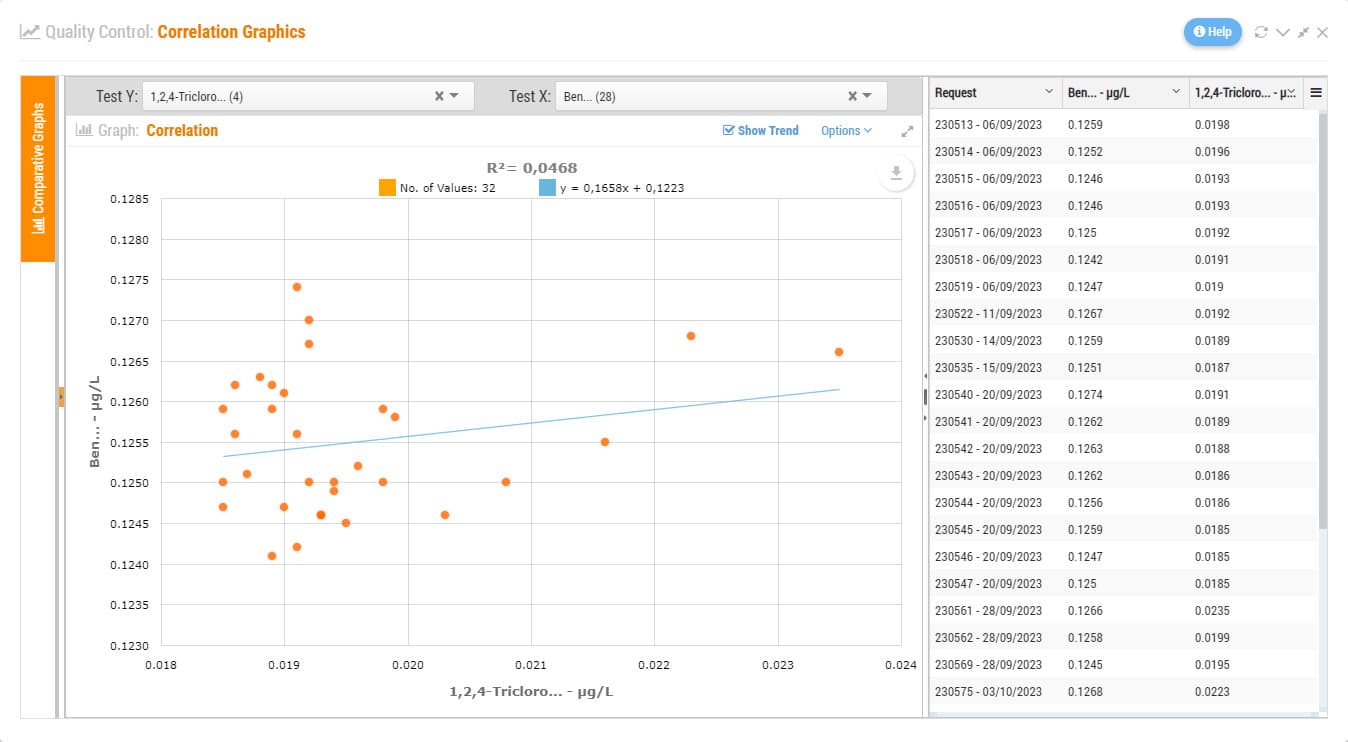Select row 230514 - 06/09/2023
The width and height of the screenshot is (1348, 742).
click(x=1123, y=152)
